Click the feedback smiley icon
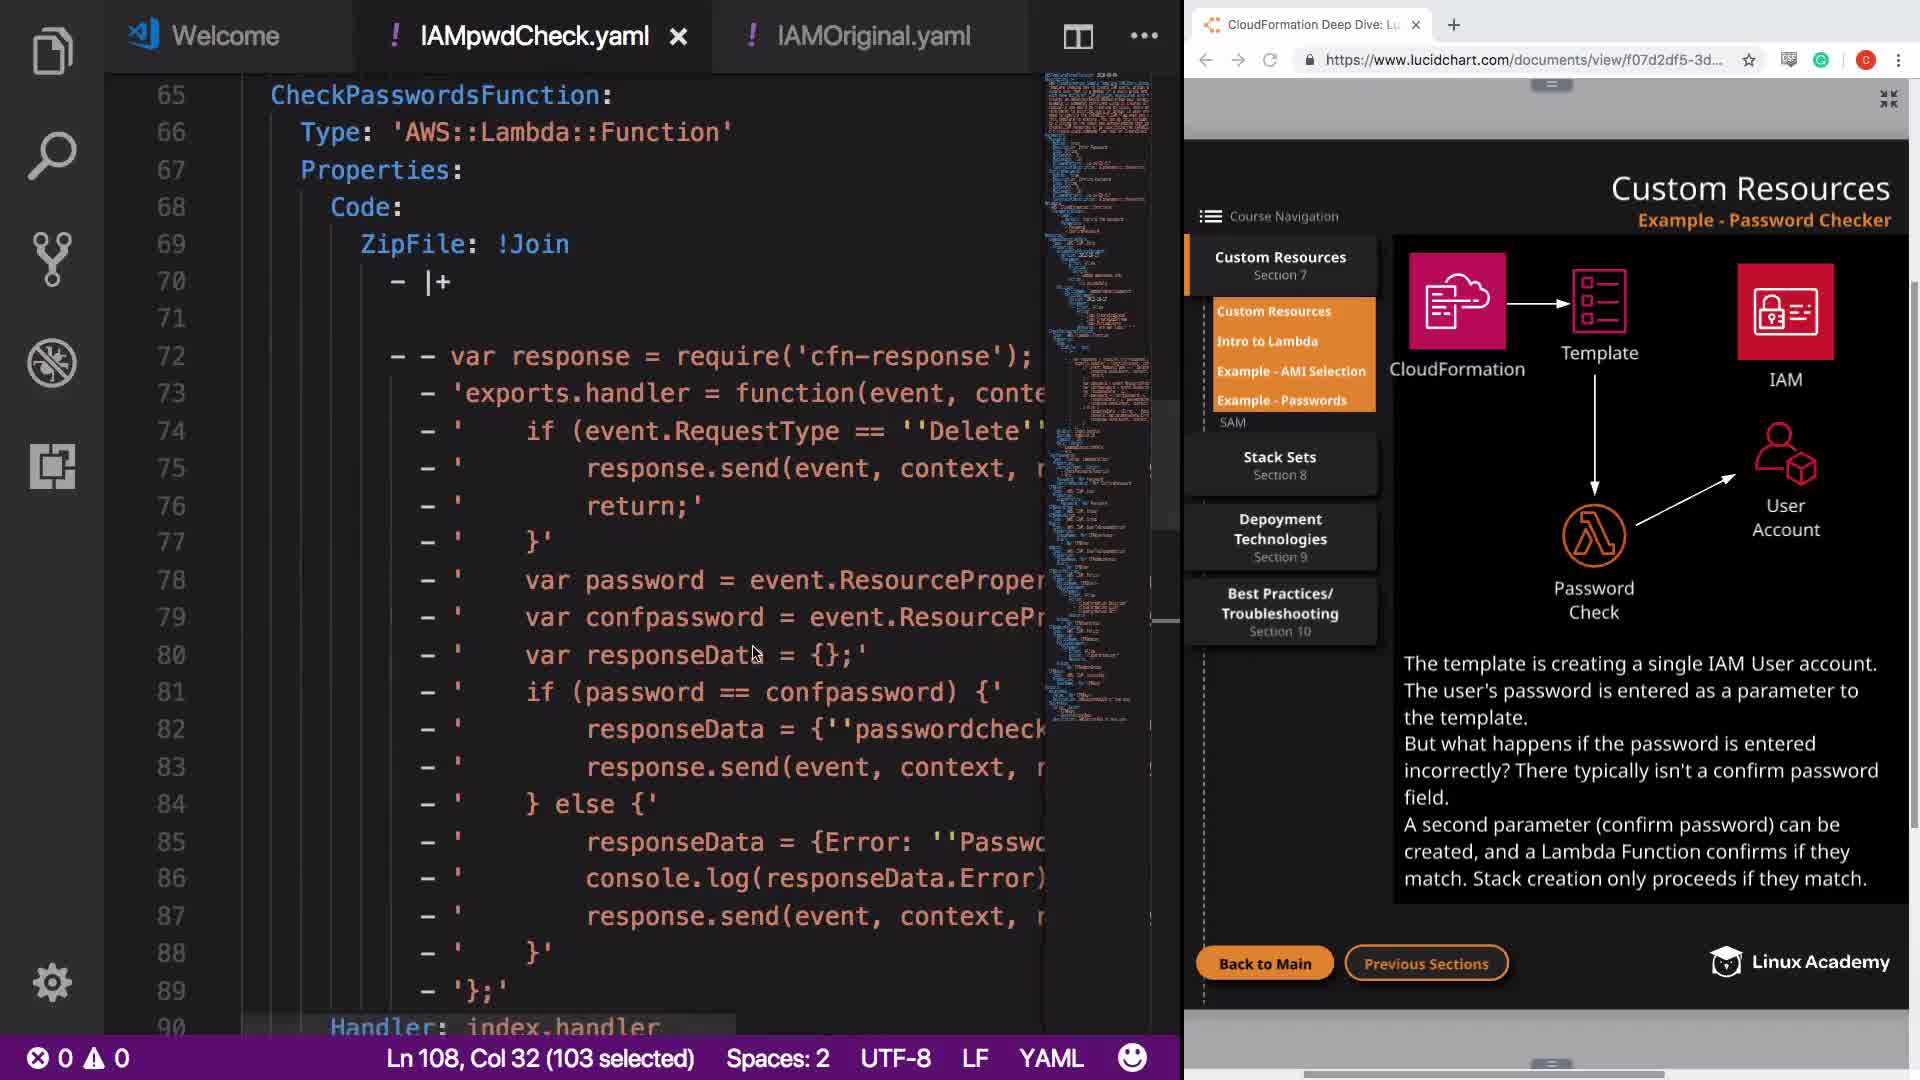The image size is (1920, 1080). point(1132,1058)
